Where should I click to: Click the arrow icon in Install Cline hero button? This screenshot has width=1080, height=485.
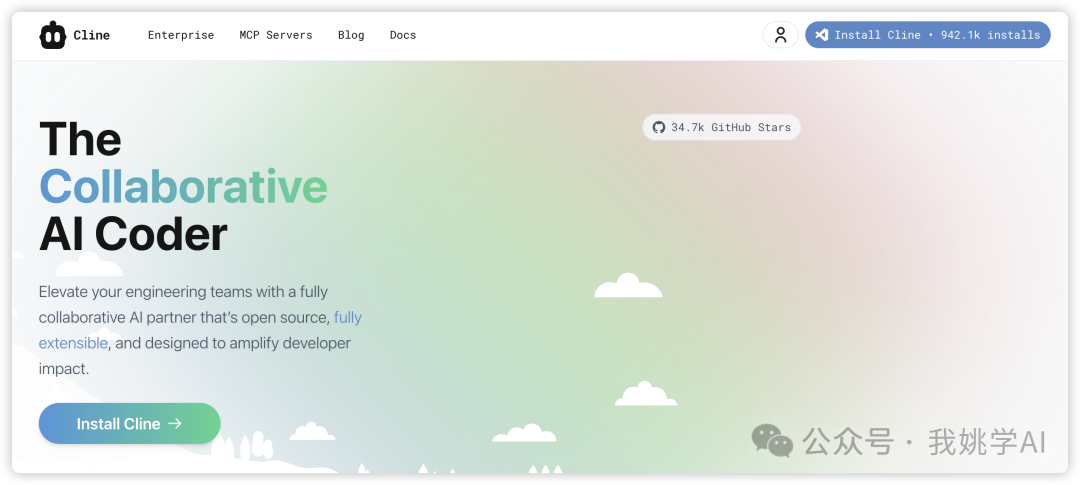click(175, 424)
